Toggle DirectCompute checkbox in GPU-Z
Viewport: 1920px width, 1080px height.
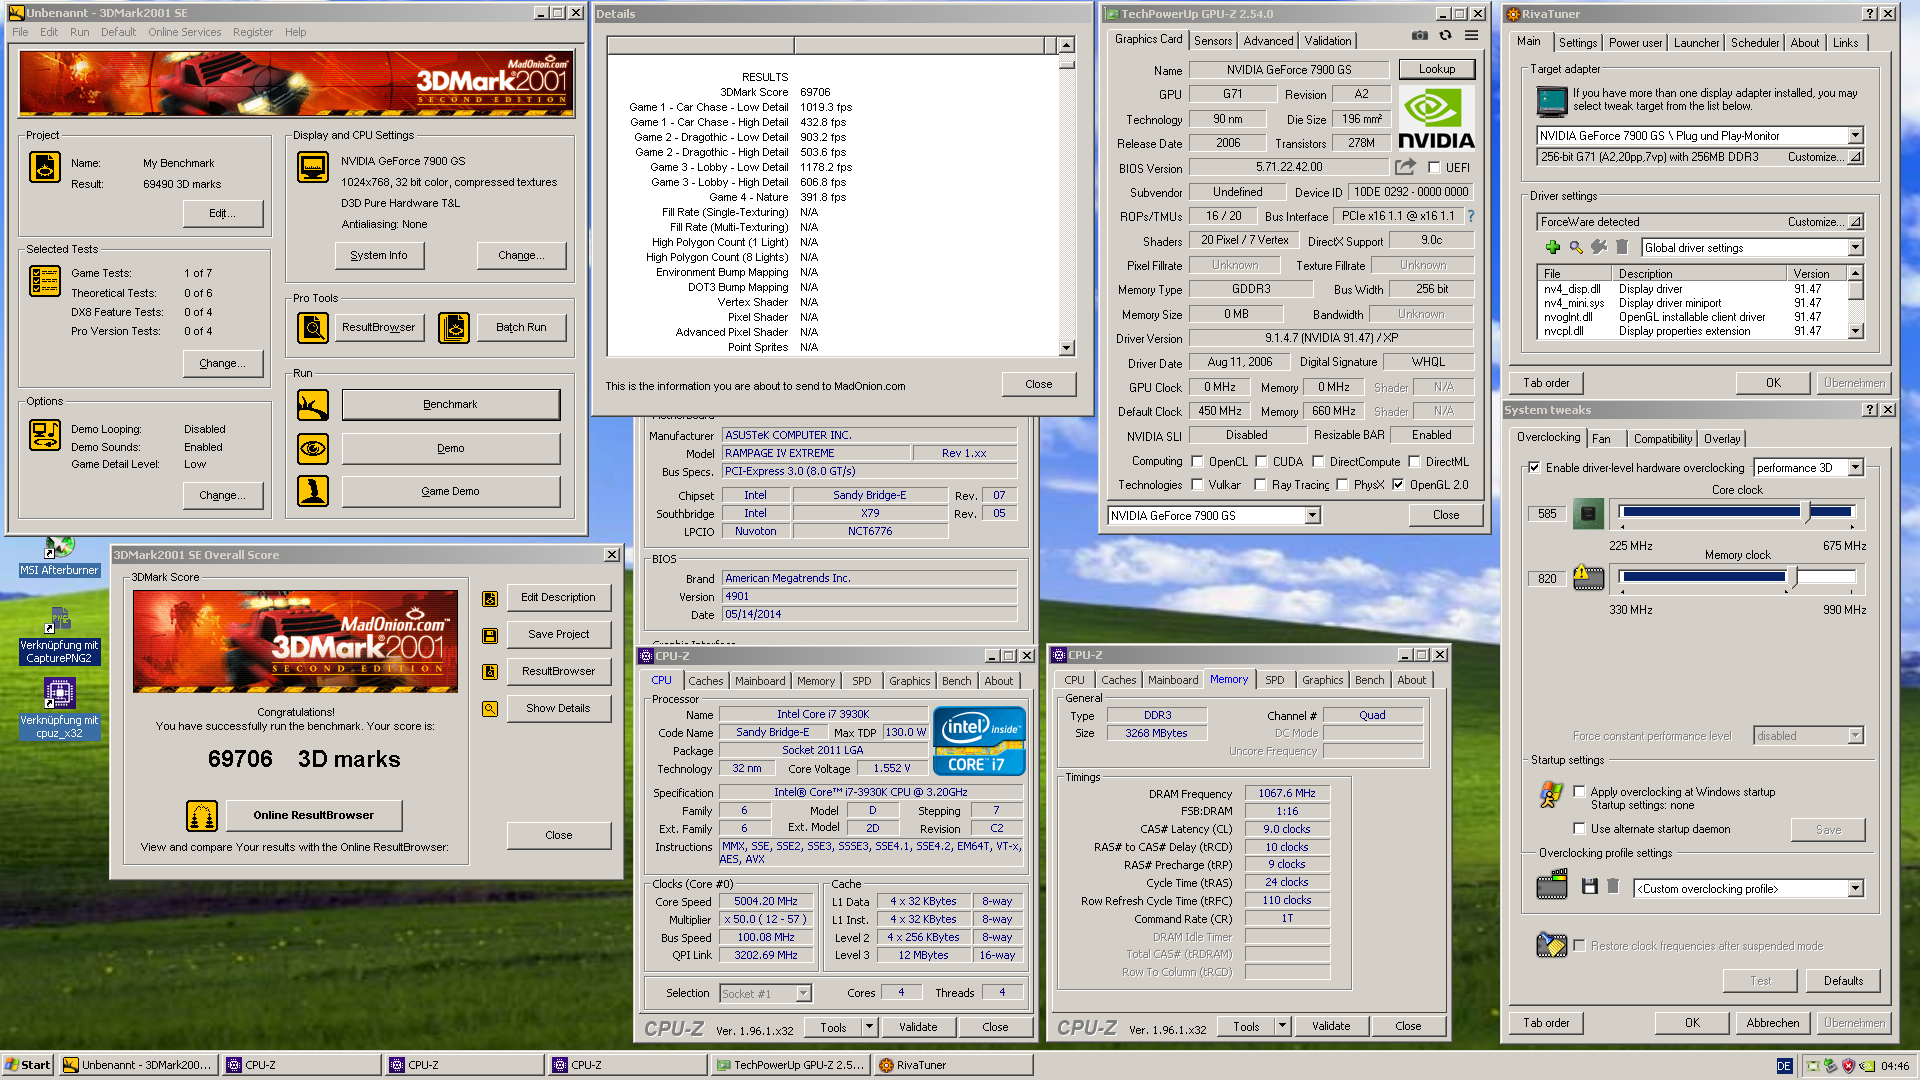point(1318,462)
